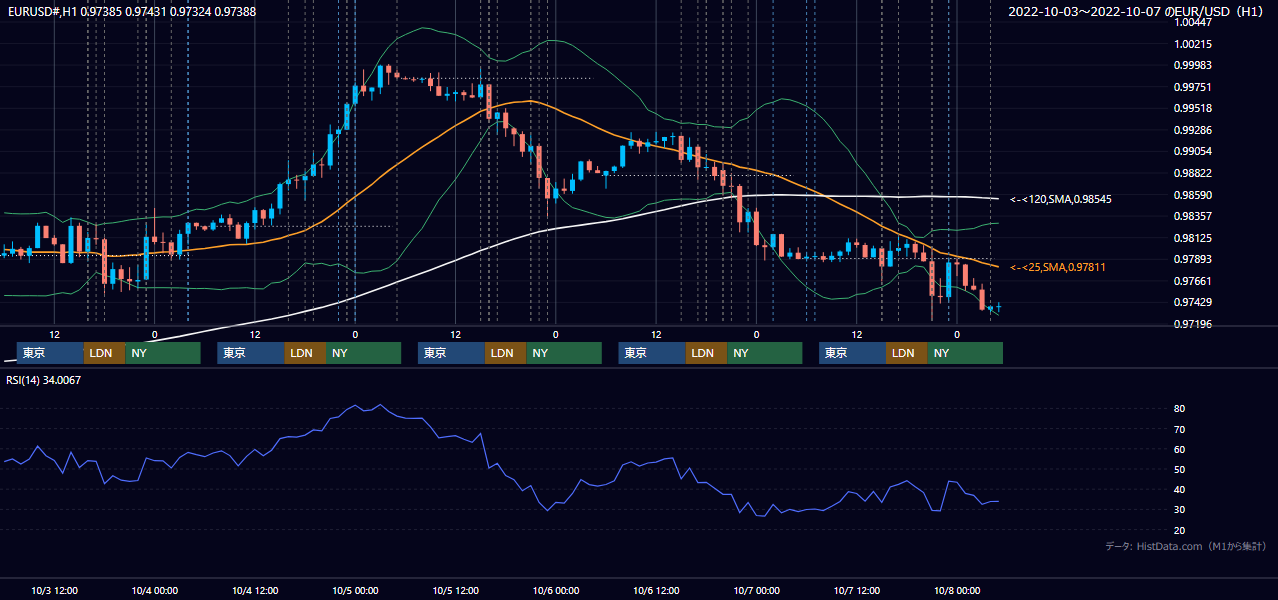Select the 2022-10-03〜2022-10-07 EUR/USD (H1) heading
Screen dimensions: 1278x600
[1136, 12]
